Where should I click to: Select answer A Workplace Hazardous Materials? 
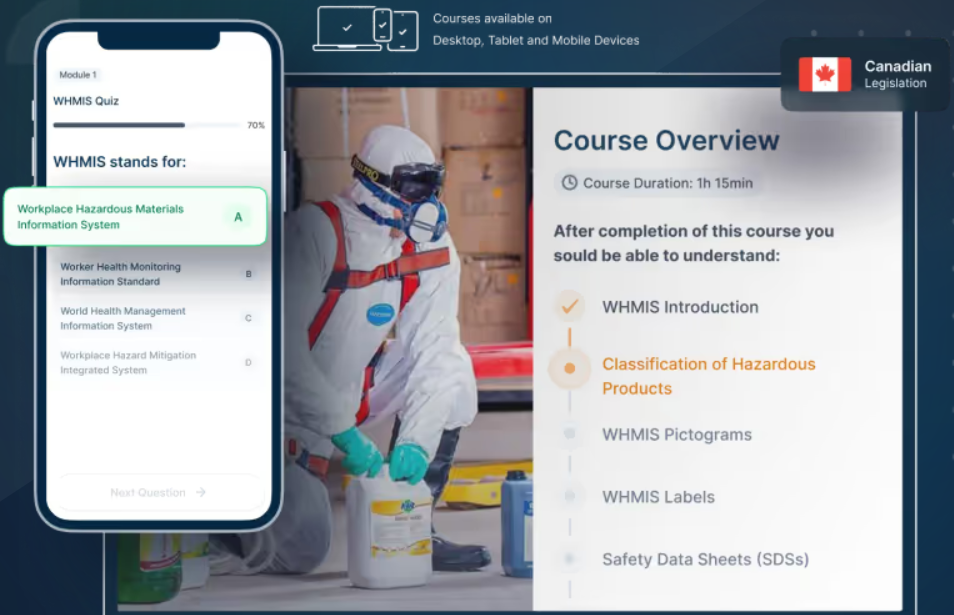point(136,217)
